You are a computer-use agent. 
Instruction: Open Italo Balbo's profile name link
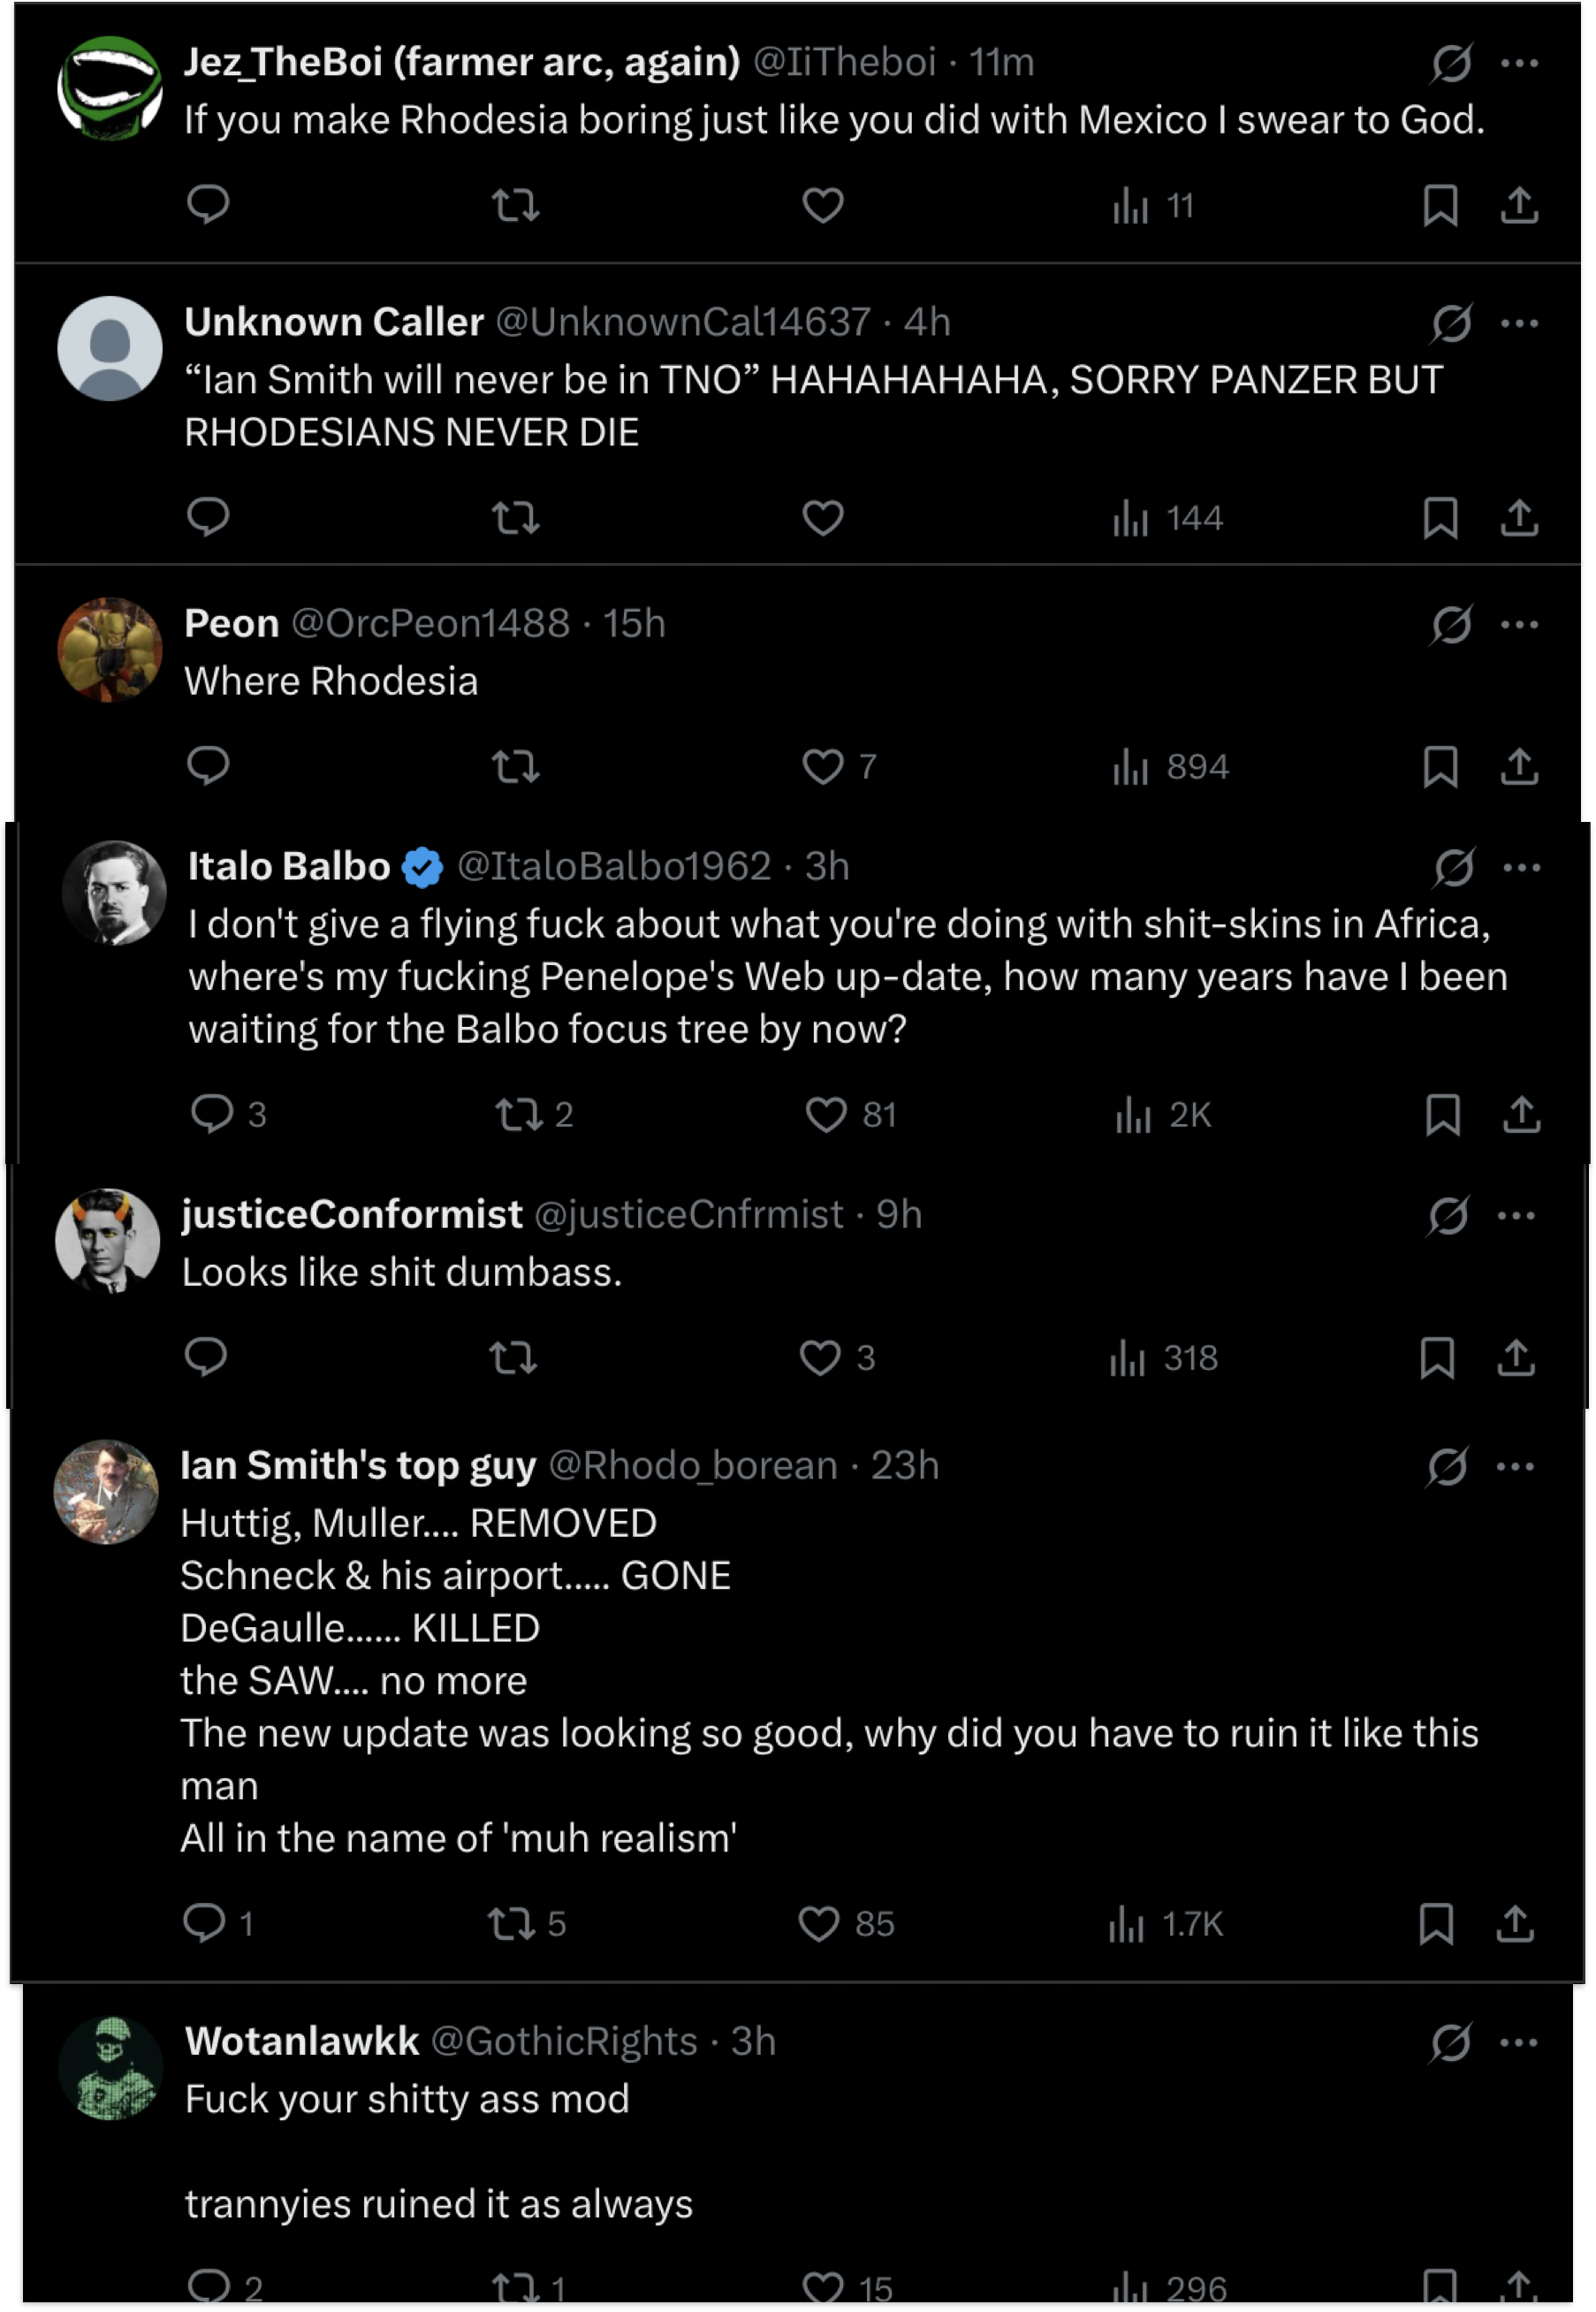click(x=289, y=866)
